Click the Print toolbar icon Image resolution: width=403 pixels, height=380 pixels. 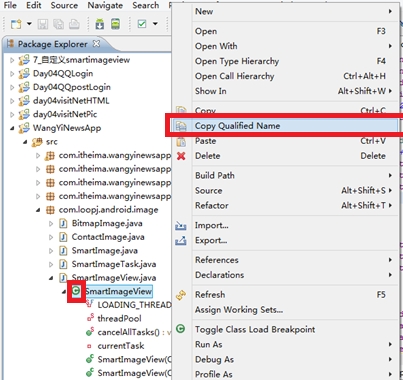tap(74, 24)
